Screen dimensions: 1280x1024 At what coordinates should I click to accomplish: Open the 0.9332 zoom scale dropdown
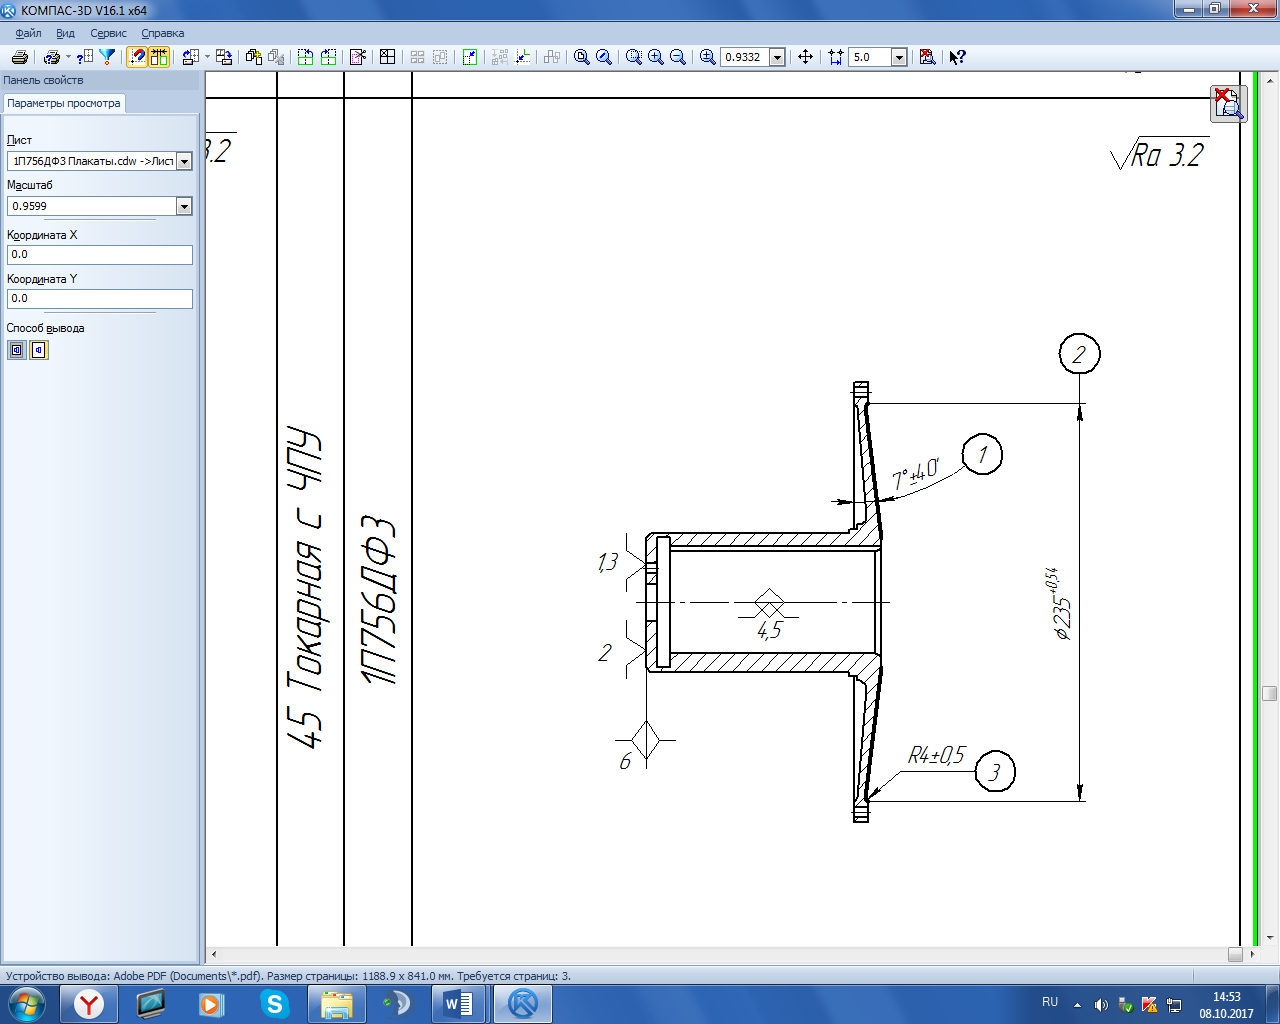[777, 57]
